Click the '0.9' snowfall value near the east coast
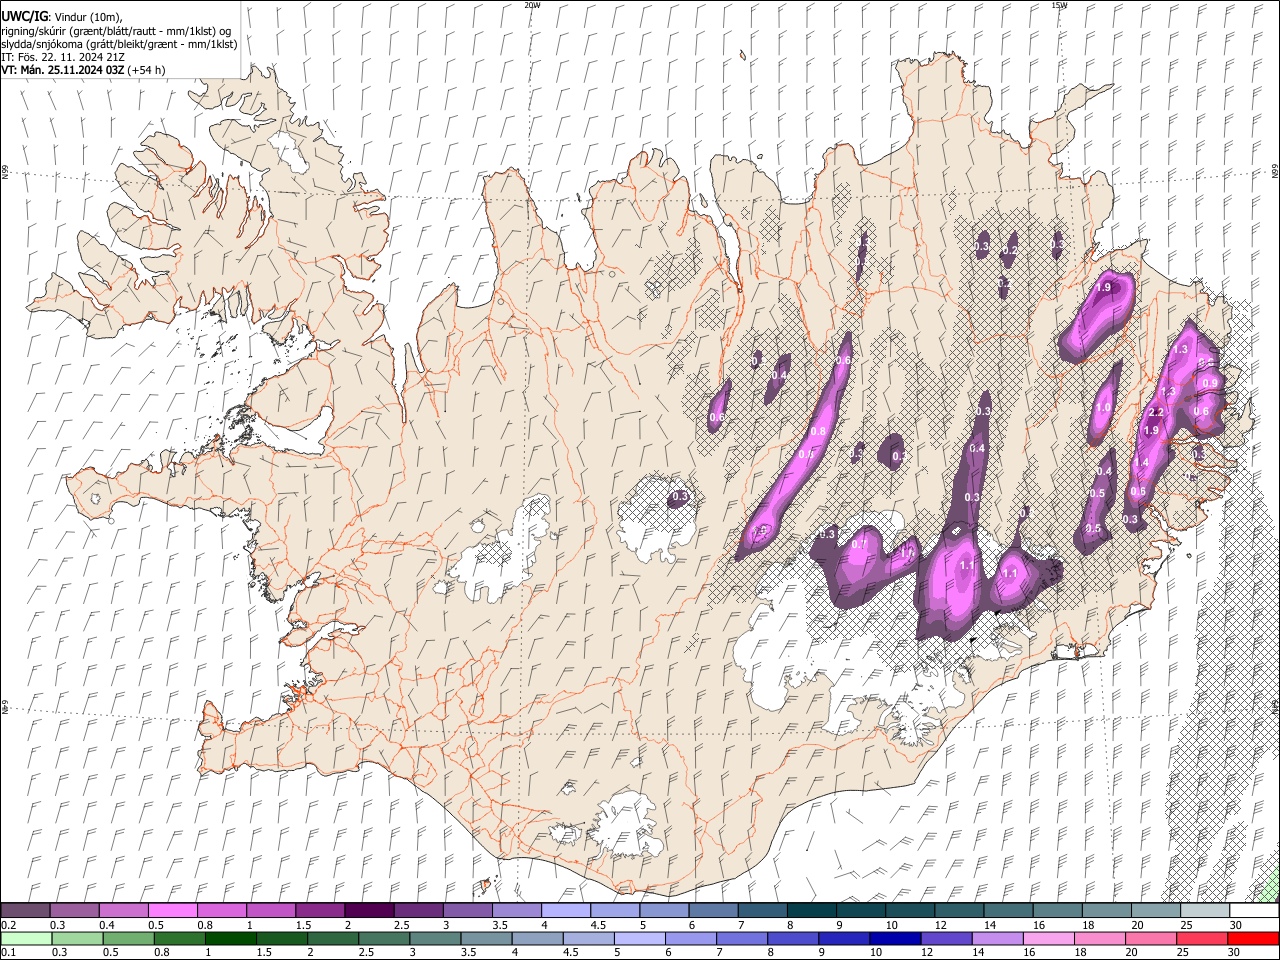 (1210, 383)
